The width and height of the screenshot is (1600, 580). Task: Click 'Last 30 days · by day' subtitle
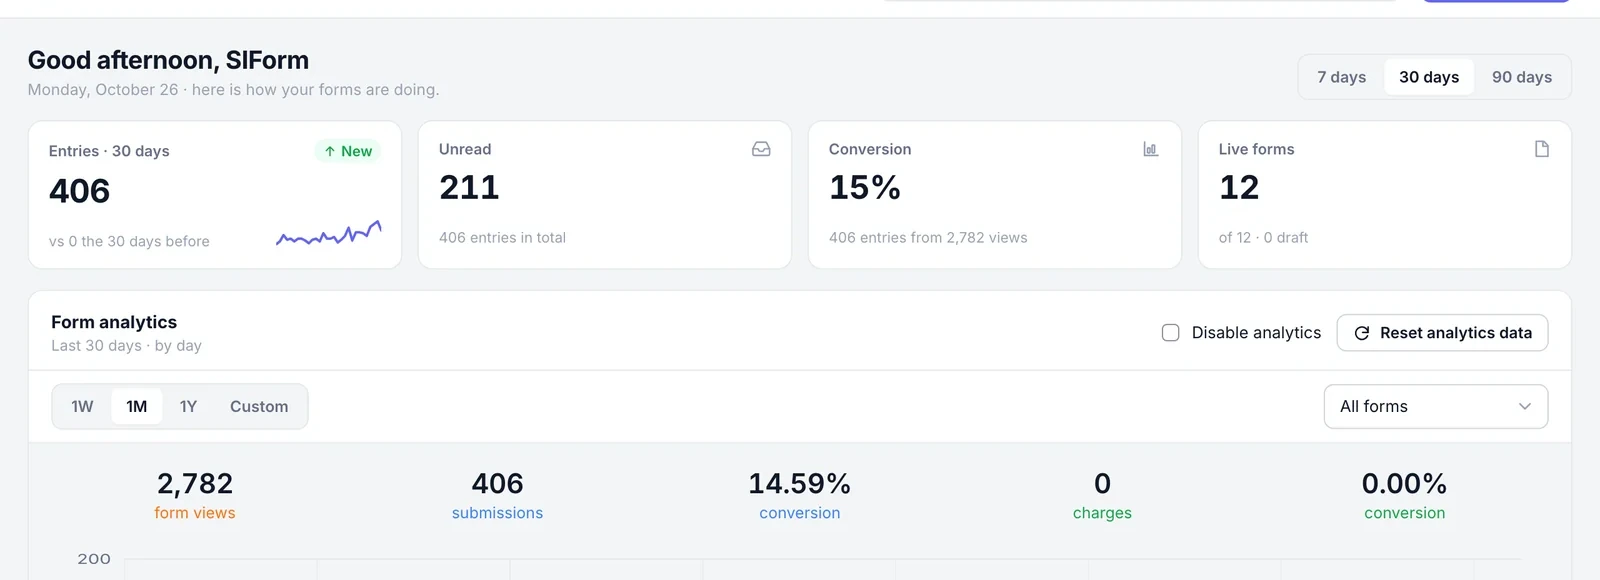point(126,346)
